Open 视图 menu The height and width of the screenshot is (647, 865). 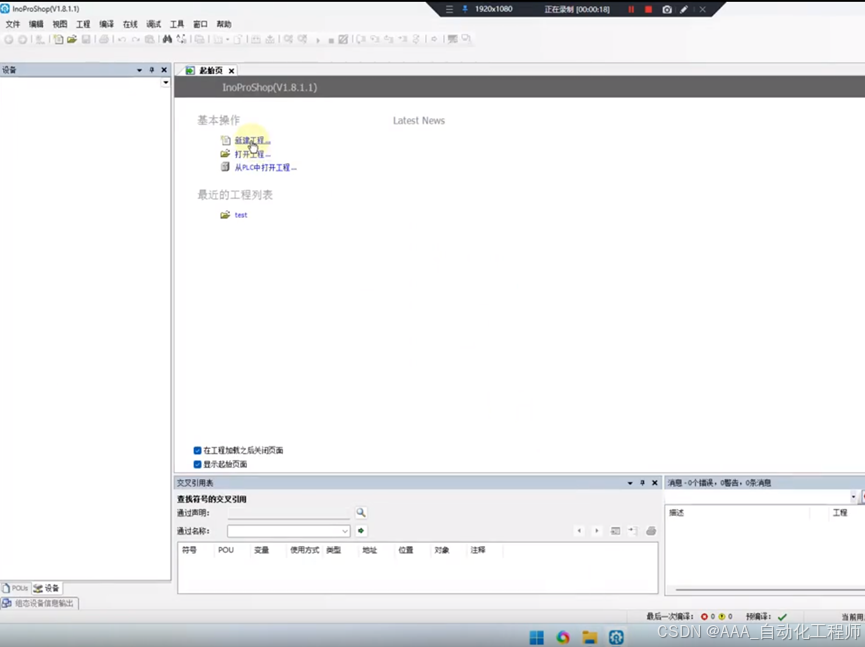60,24
